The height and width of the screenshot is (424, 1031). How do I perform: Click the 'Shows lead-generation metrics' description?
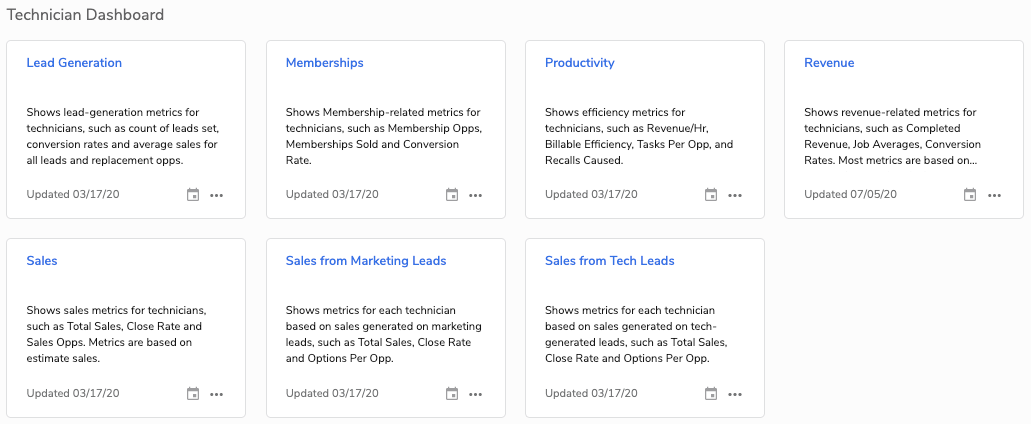click(122, 136)
